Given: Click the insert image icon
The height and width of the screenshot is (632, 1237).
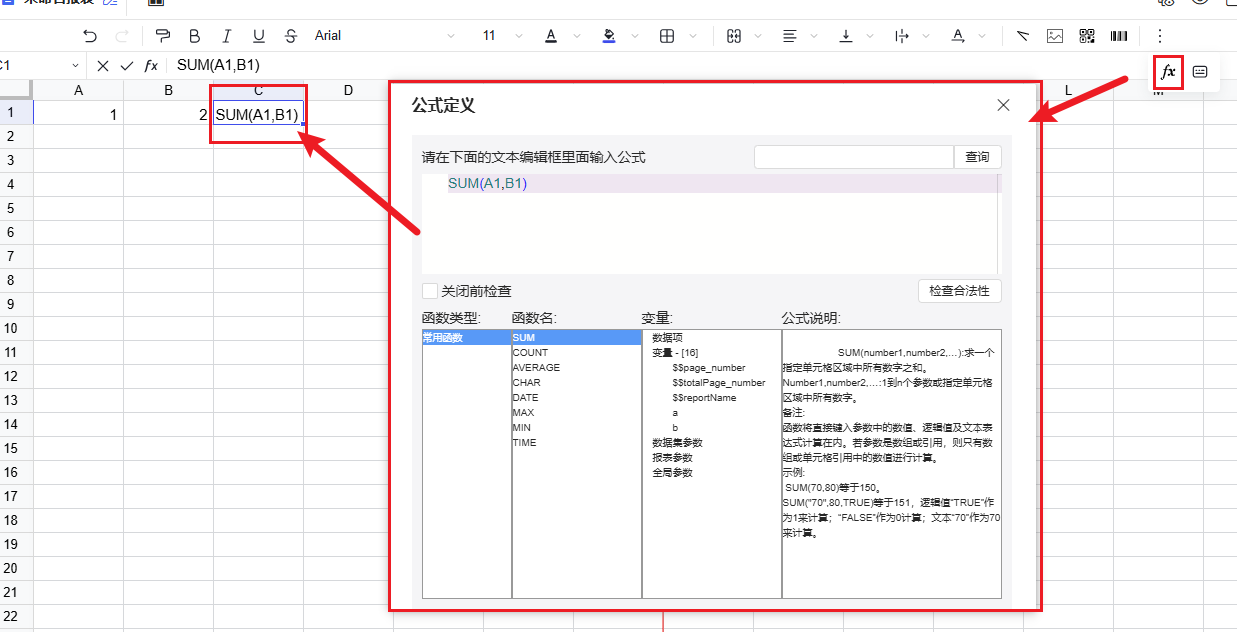Looking at the screenshot, I should [1055, 36].
